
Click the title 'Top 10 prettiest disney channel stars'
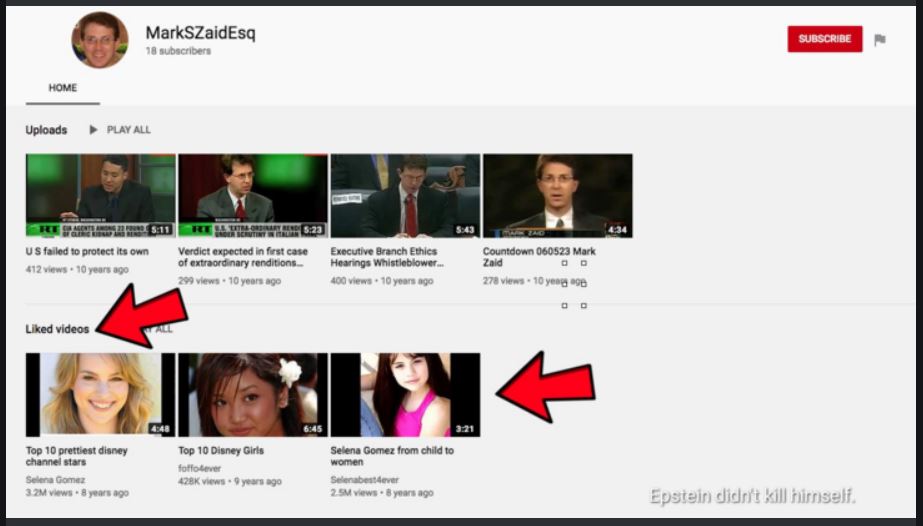(77, 456)
